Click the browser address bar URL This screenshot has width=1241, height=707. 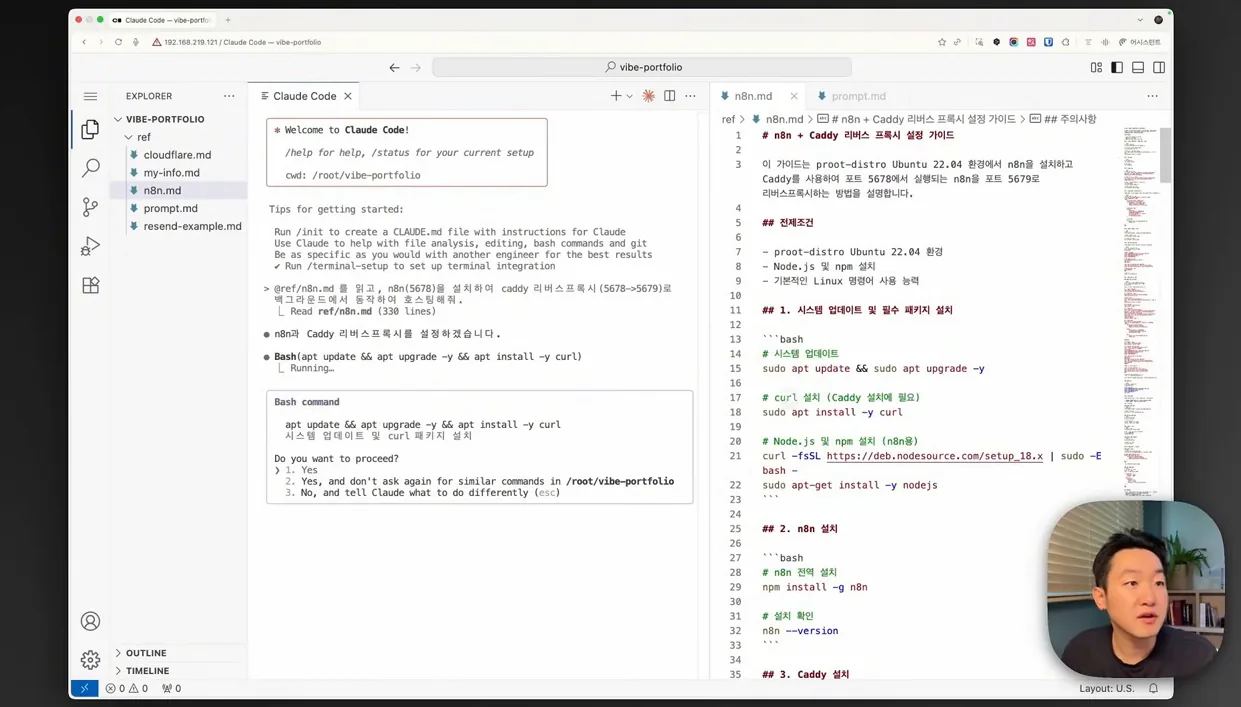(243, 42)
